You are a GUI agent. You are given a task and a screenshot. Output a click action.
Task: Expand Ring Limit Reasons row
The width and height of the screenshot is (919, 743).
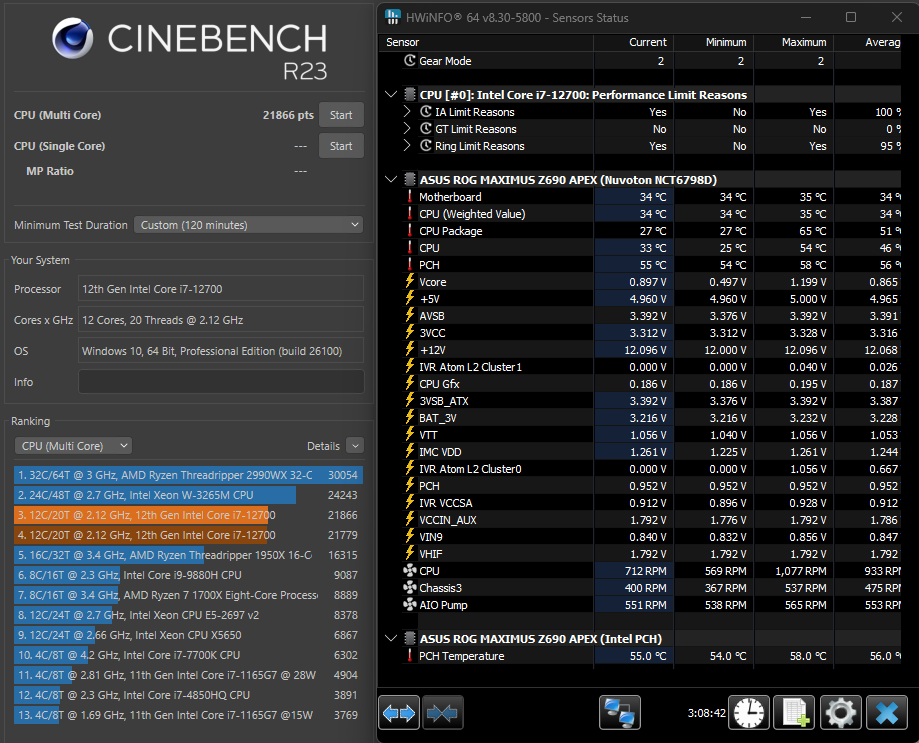tap(407, 145)
